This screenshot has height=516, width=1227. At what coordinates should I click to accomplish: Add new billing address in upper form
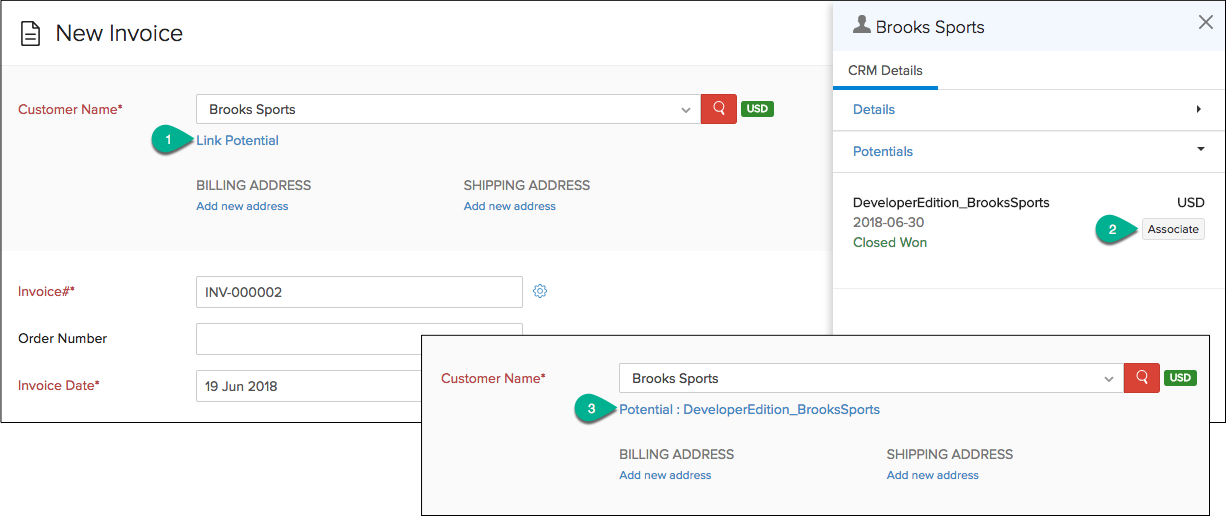242,206
